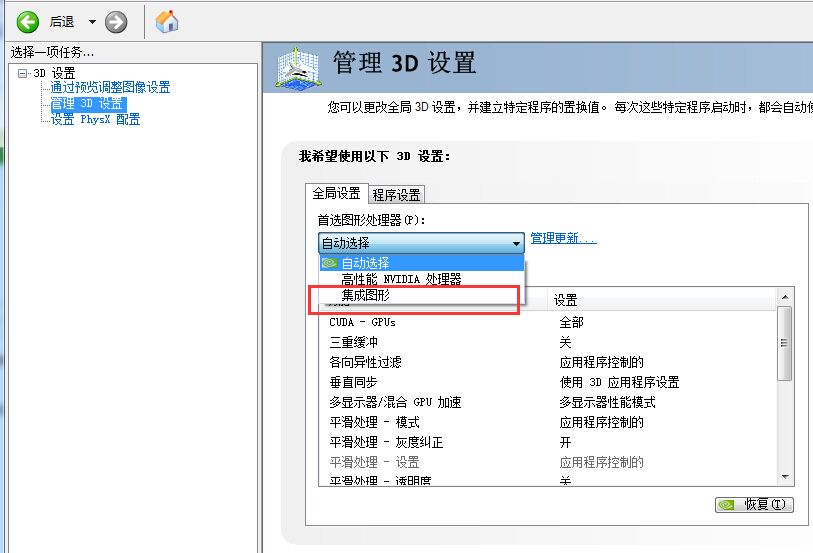Open 设置 PhysX 配置 tree item

[x=95, y=119]
